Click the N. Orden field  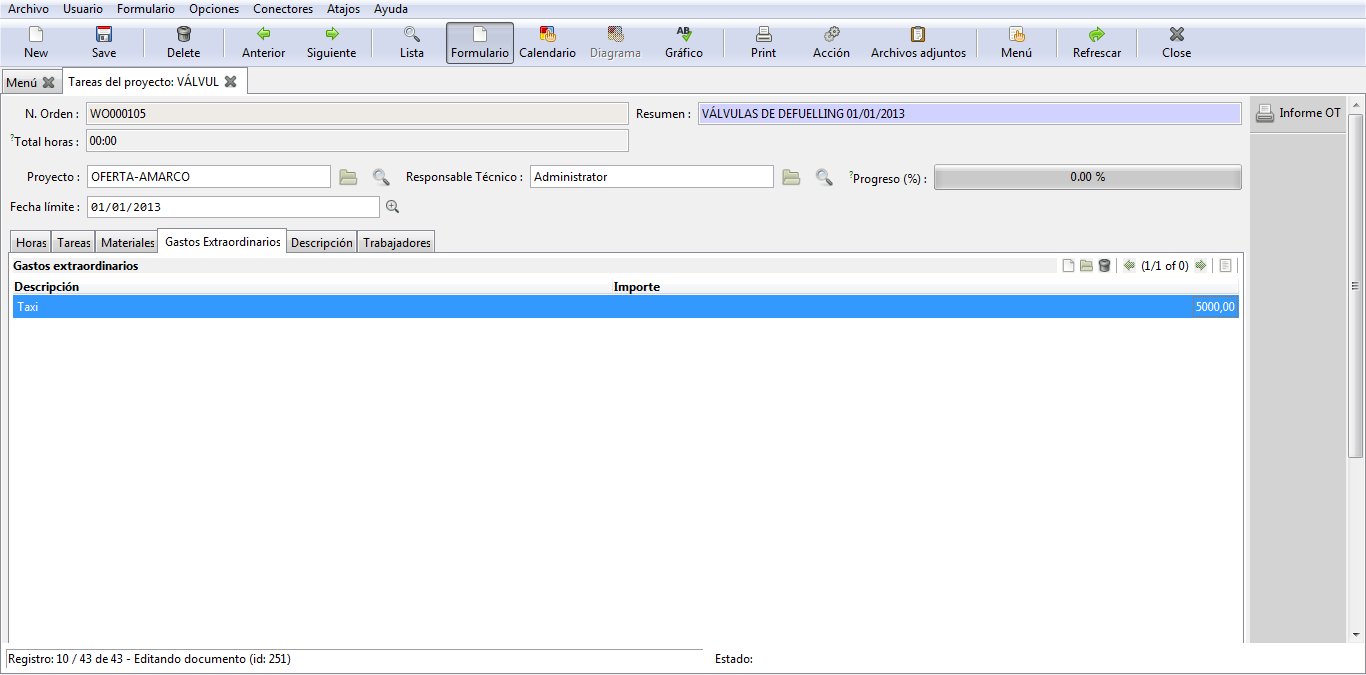point(358,114)
